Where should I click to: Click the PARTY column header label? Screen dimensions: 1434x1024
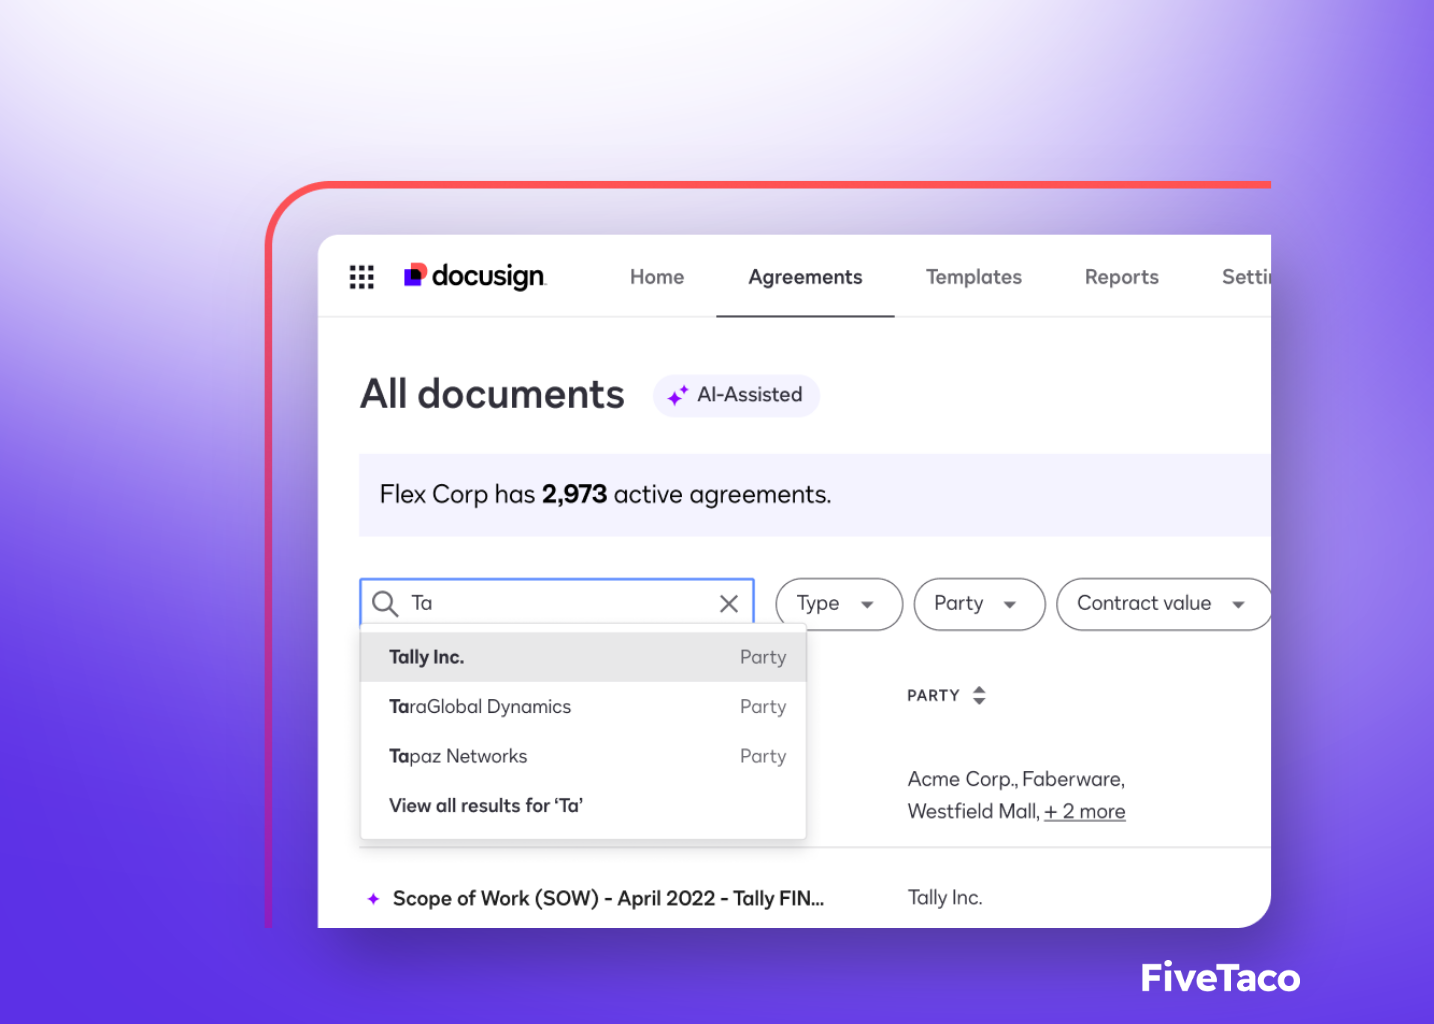[x=933, y=695]
